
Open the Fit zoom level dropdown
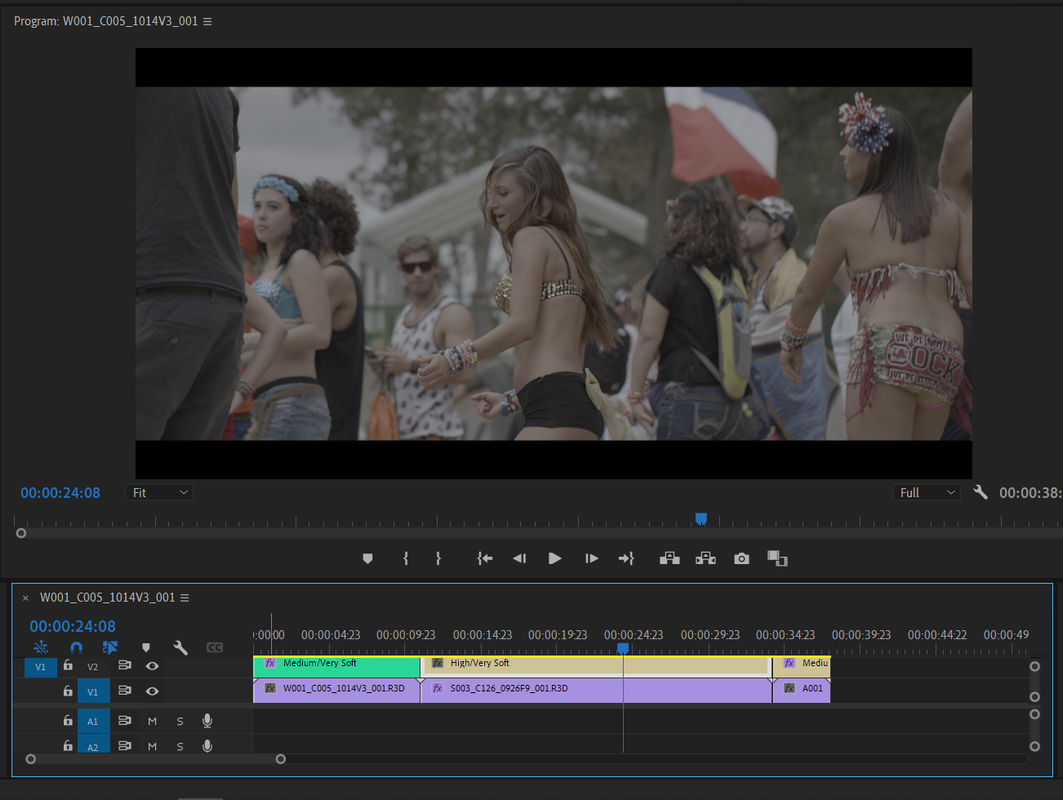(x=159, y=493)
